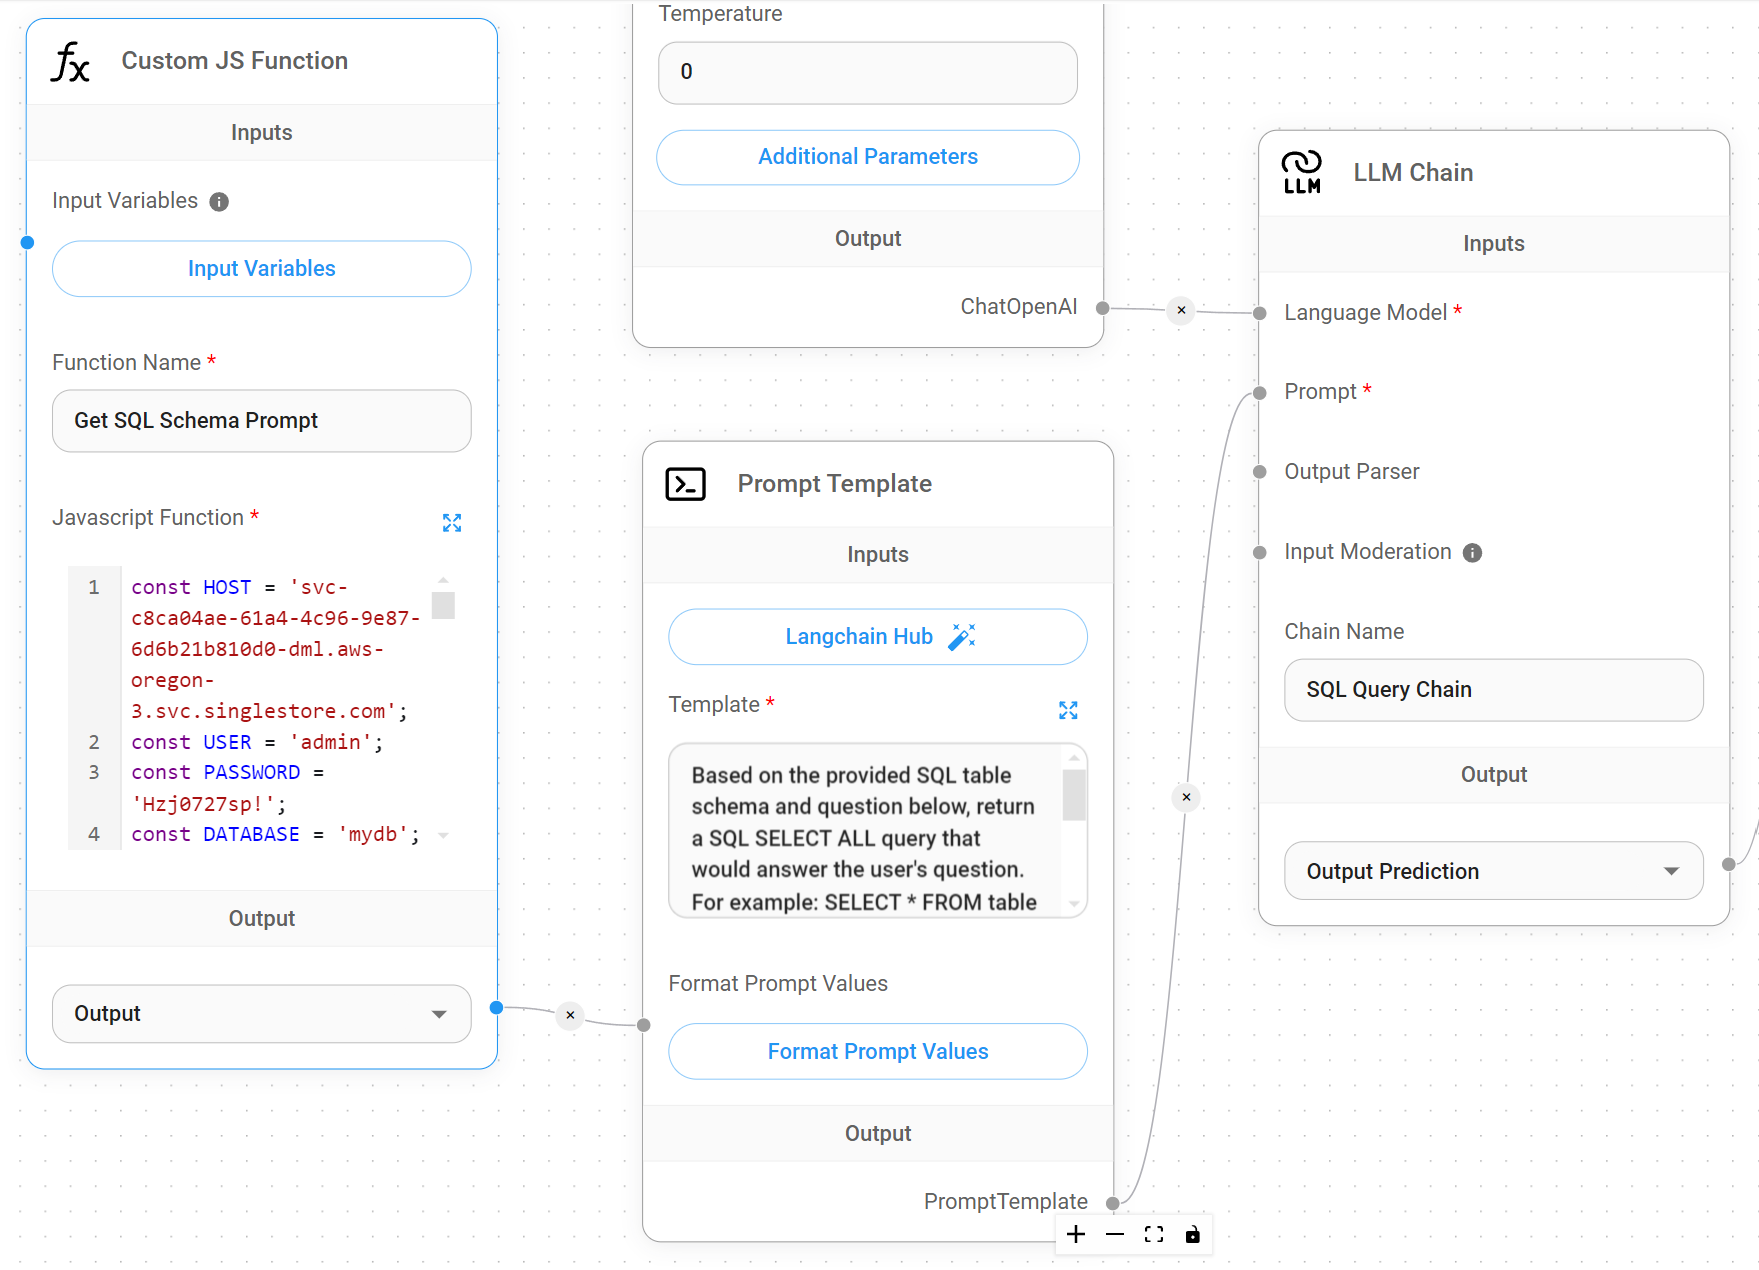Zoom in on the canvas
The height and width of the screenshot is (1270, 1759).
tap(1076, 1234)
